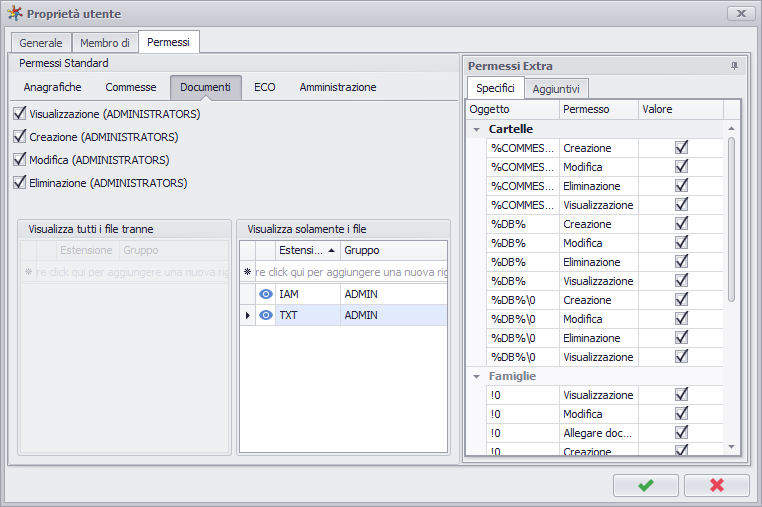Click the Allegare doc... permission cell
Image resolution: width=762 pixels, height=507 pixels.
pos(599,433)
